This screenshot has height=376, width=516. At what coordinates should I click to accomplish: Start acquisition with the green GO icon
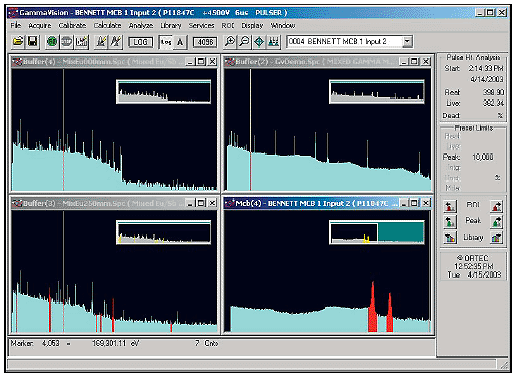tap(52, 42)
